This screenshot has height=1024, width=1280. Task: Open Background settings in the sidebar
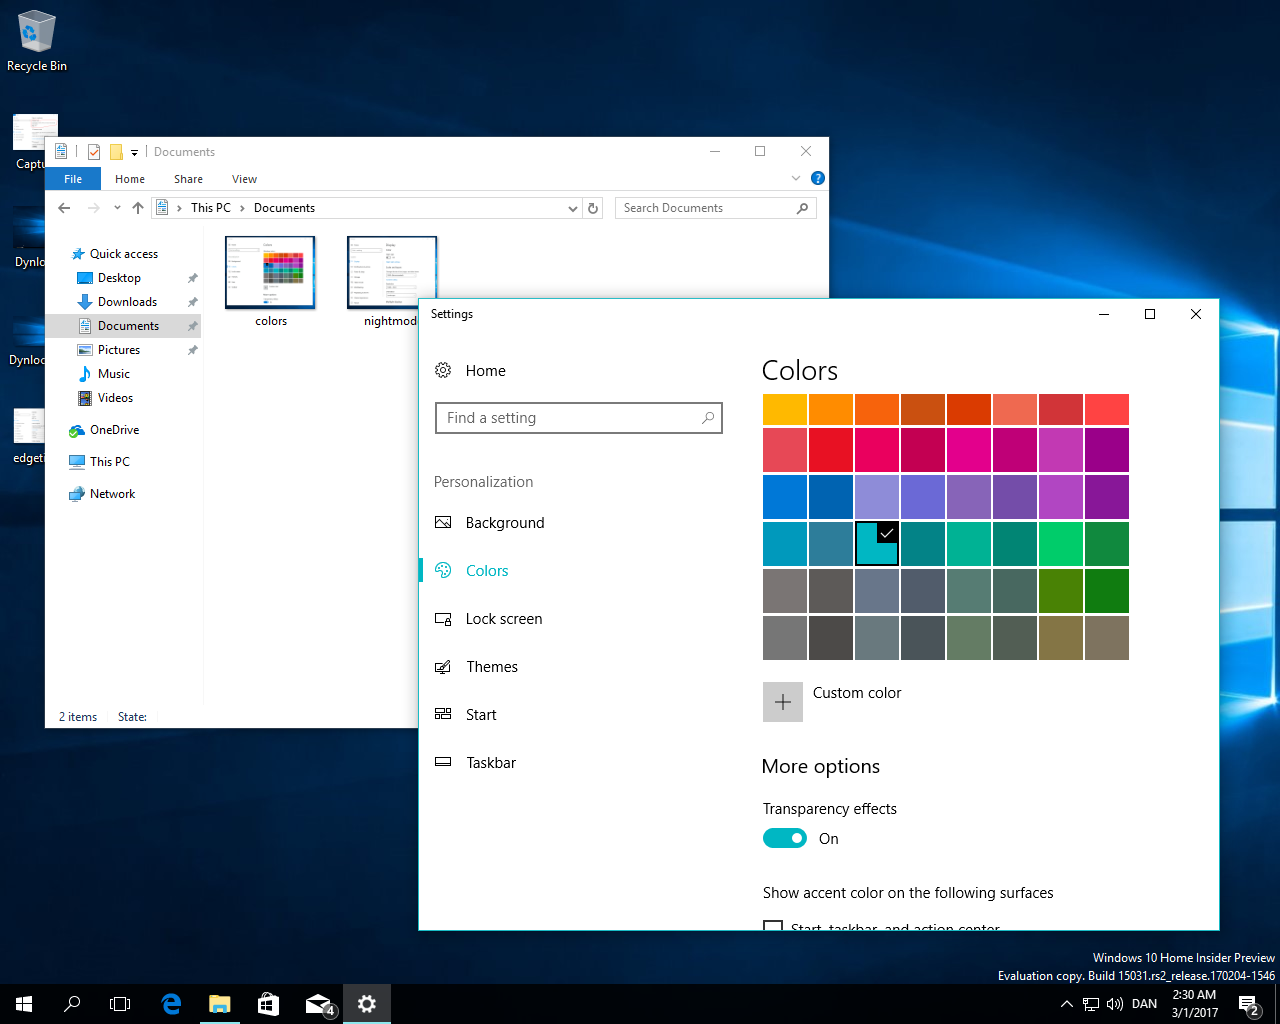(505, 522)
